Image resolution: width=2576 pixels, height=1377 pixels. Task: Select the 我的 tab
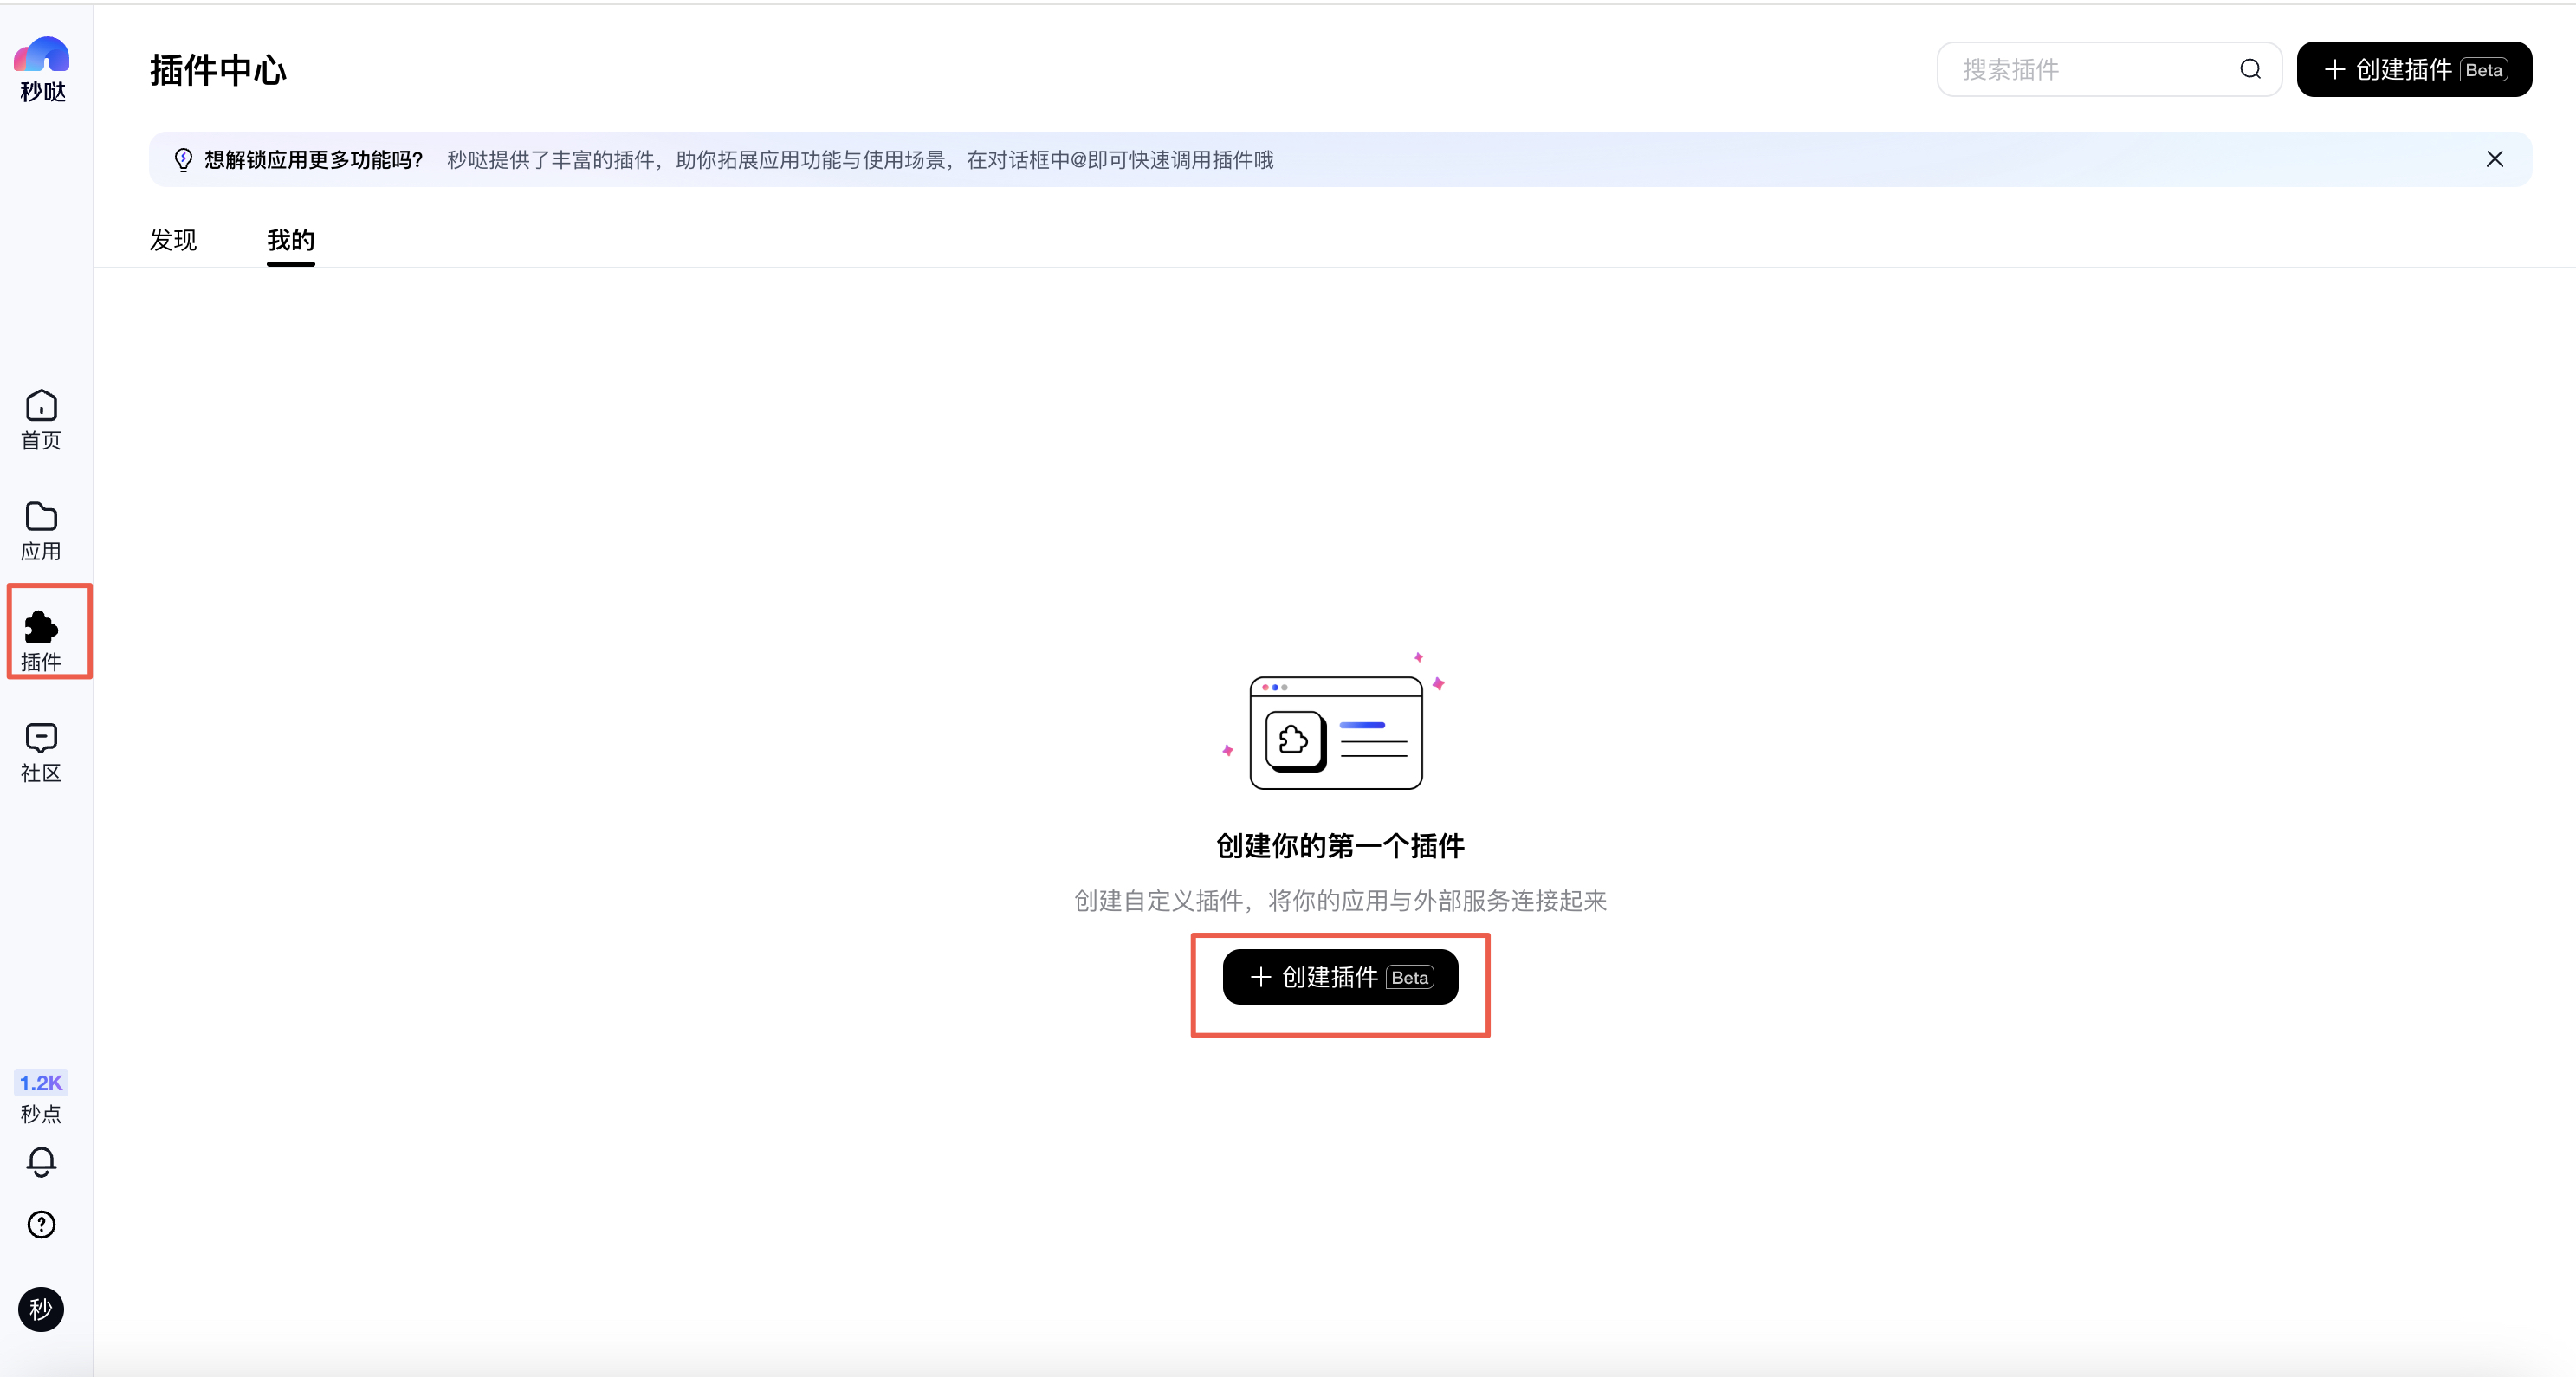click(x=290, y=240)
